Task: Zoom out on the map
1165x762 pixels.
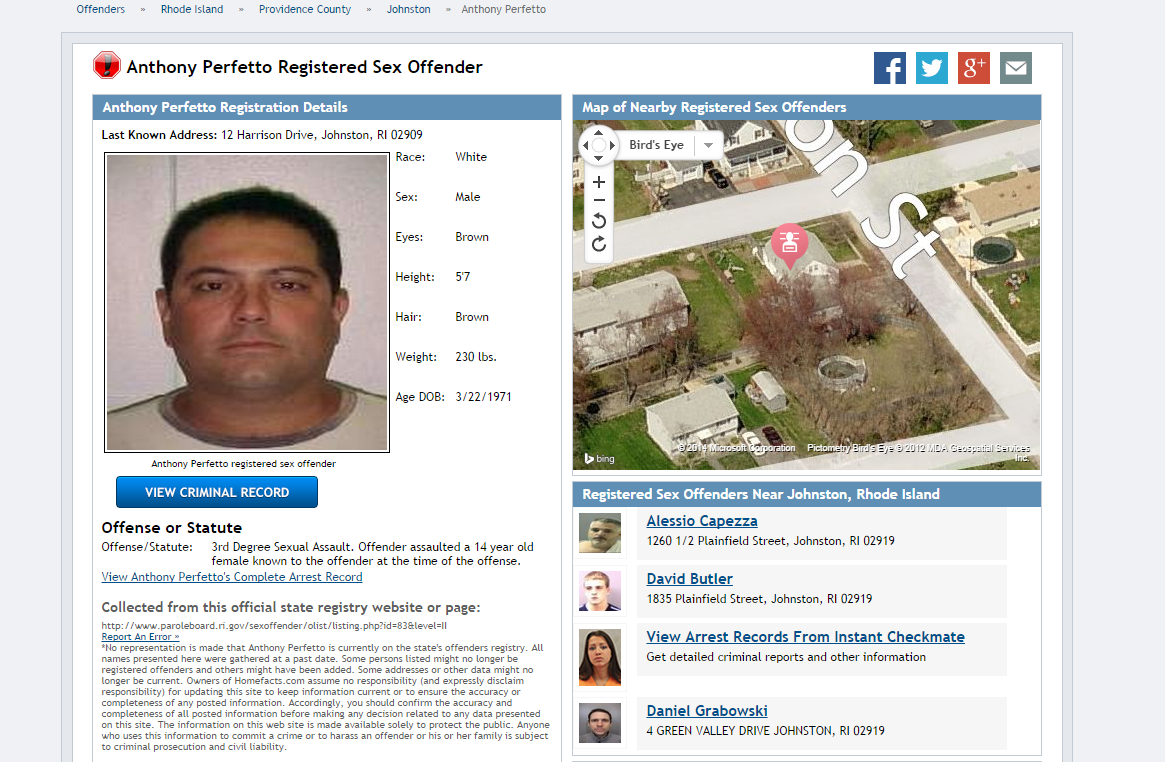Action: click(x=599, y=201)
